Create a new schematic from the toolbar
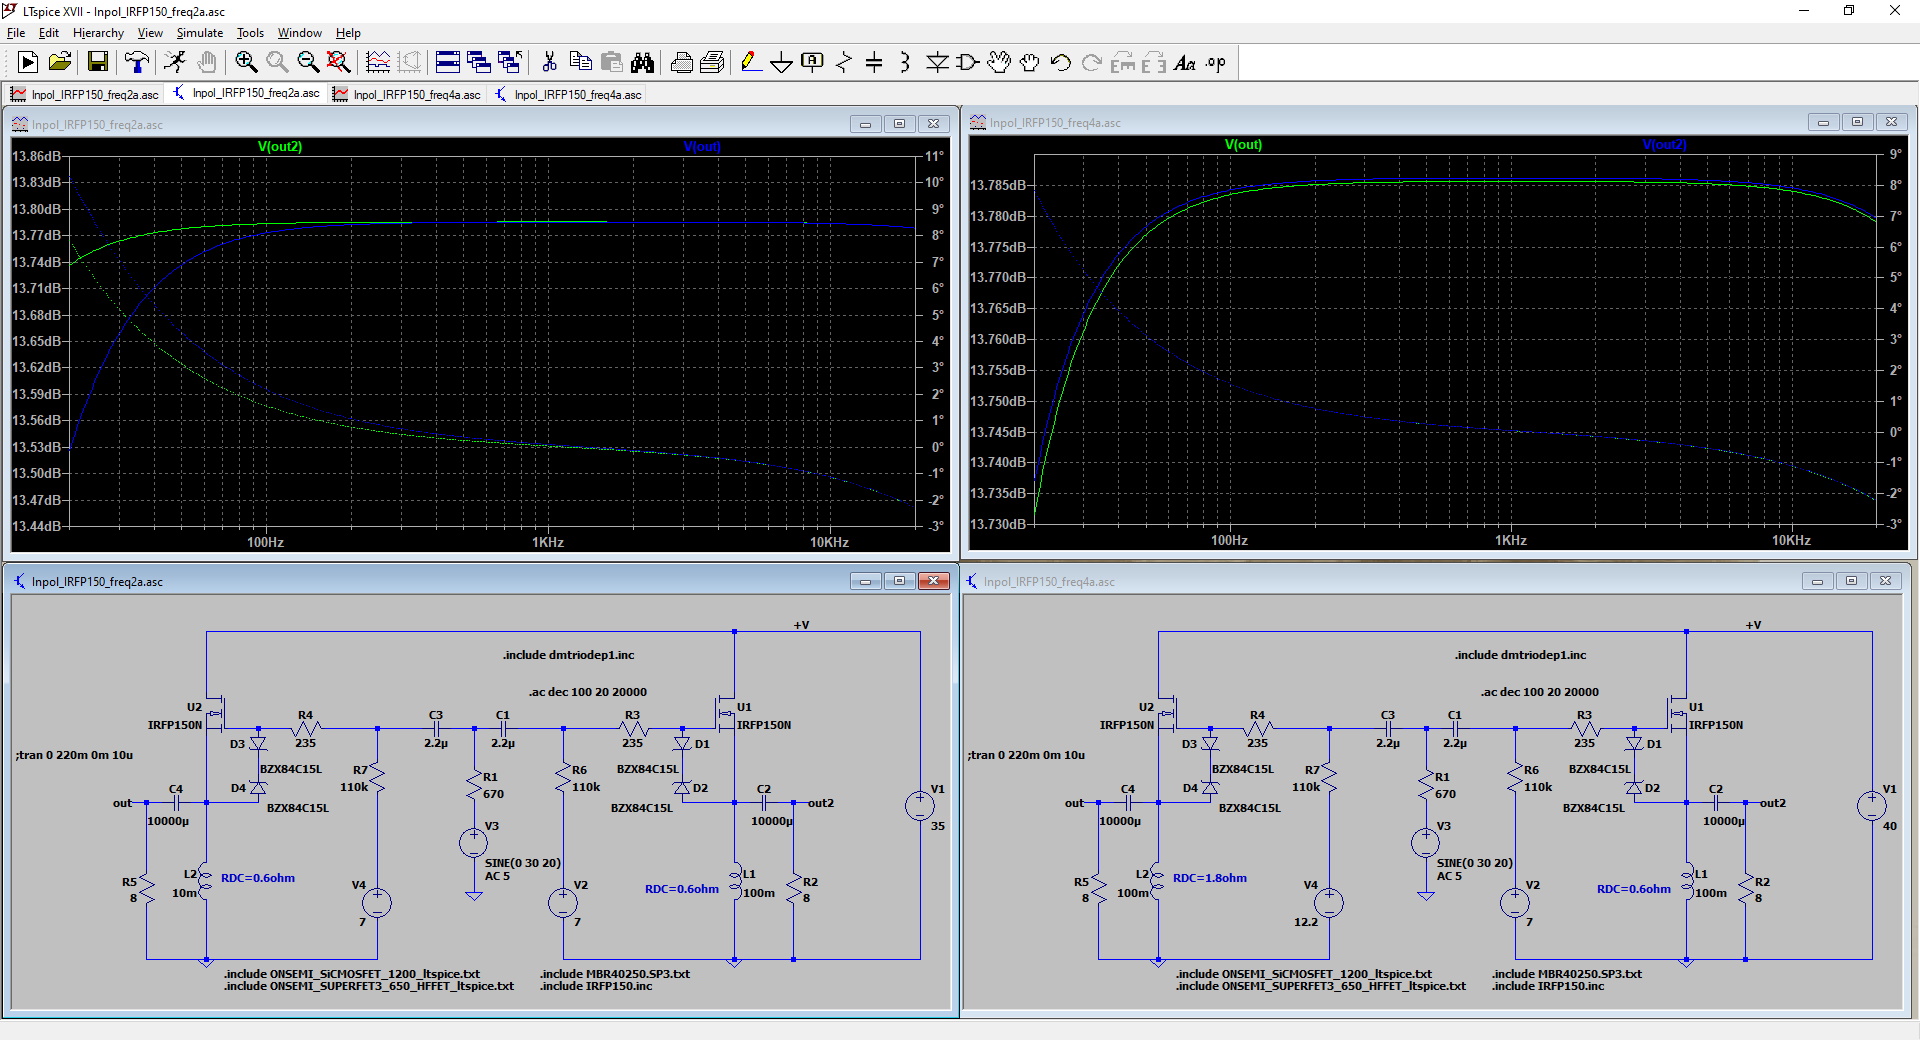The width and height of the screenshot is (1920, 1040). click(28, 63)
